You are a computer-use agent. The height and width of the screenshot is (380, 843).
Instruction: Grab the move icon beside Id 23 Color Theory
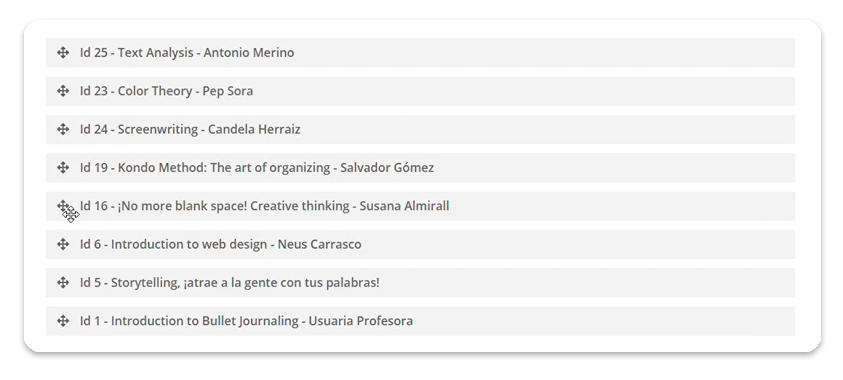click(x=63, y=91)
